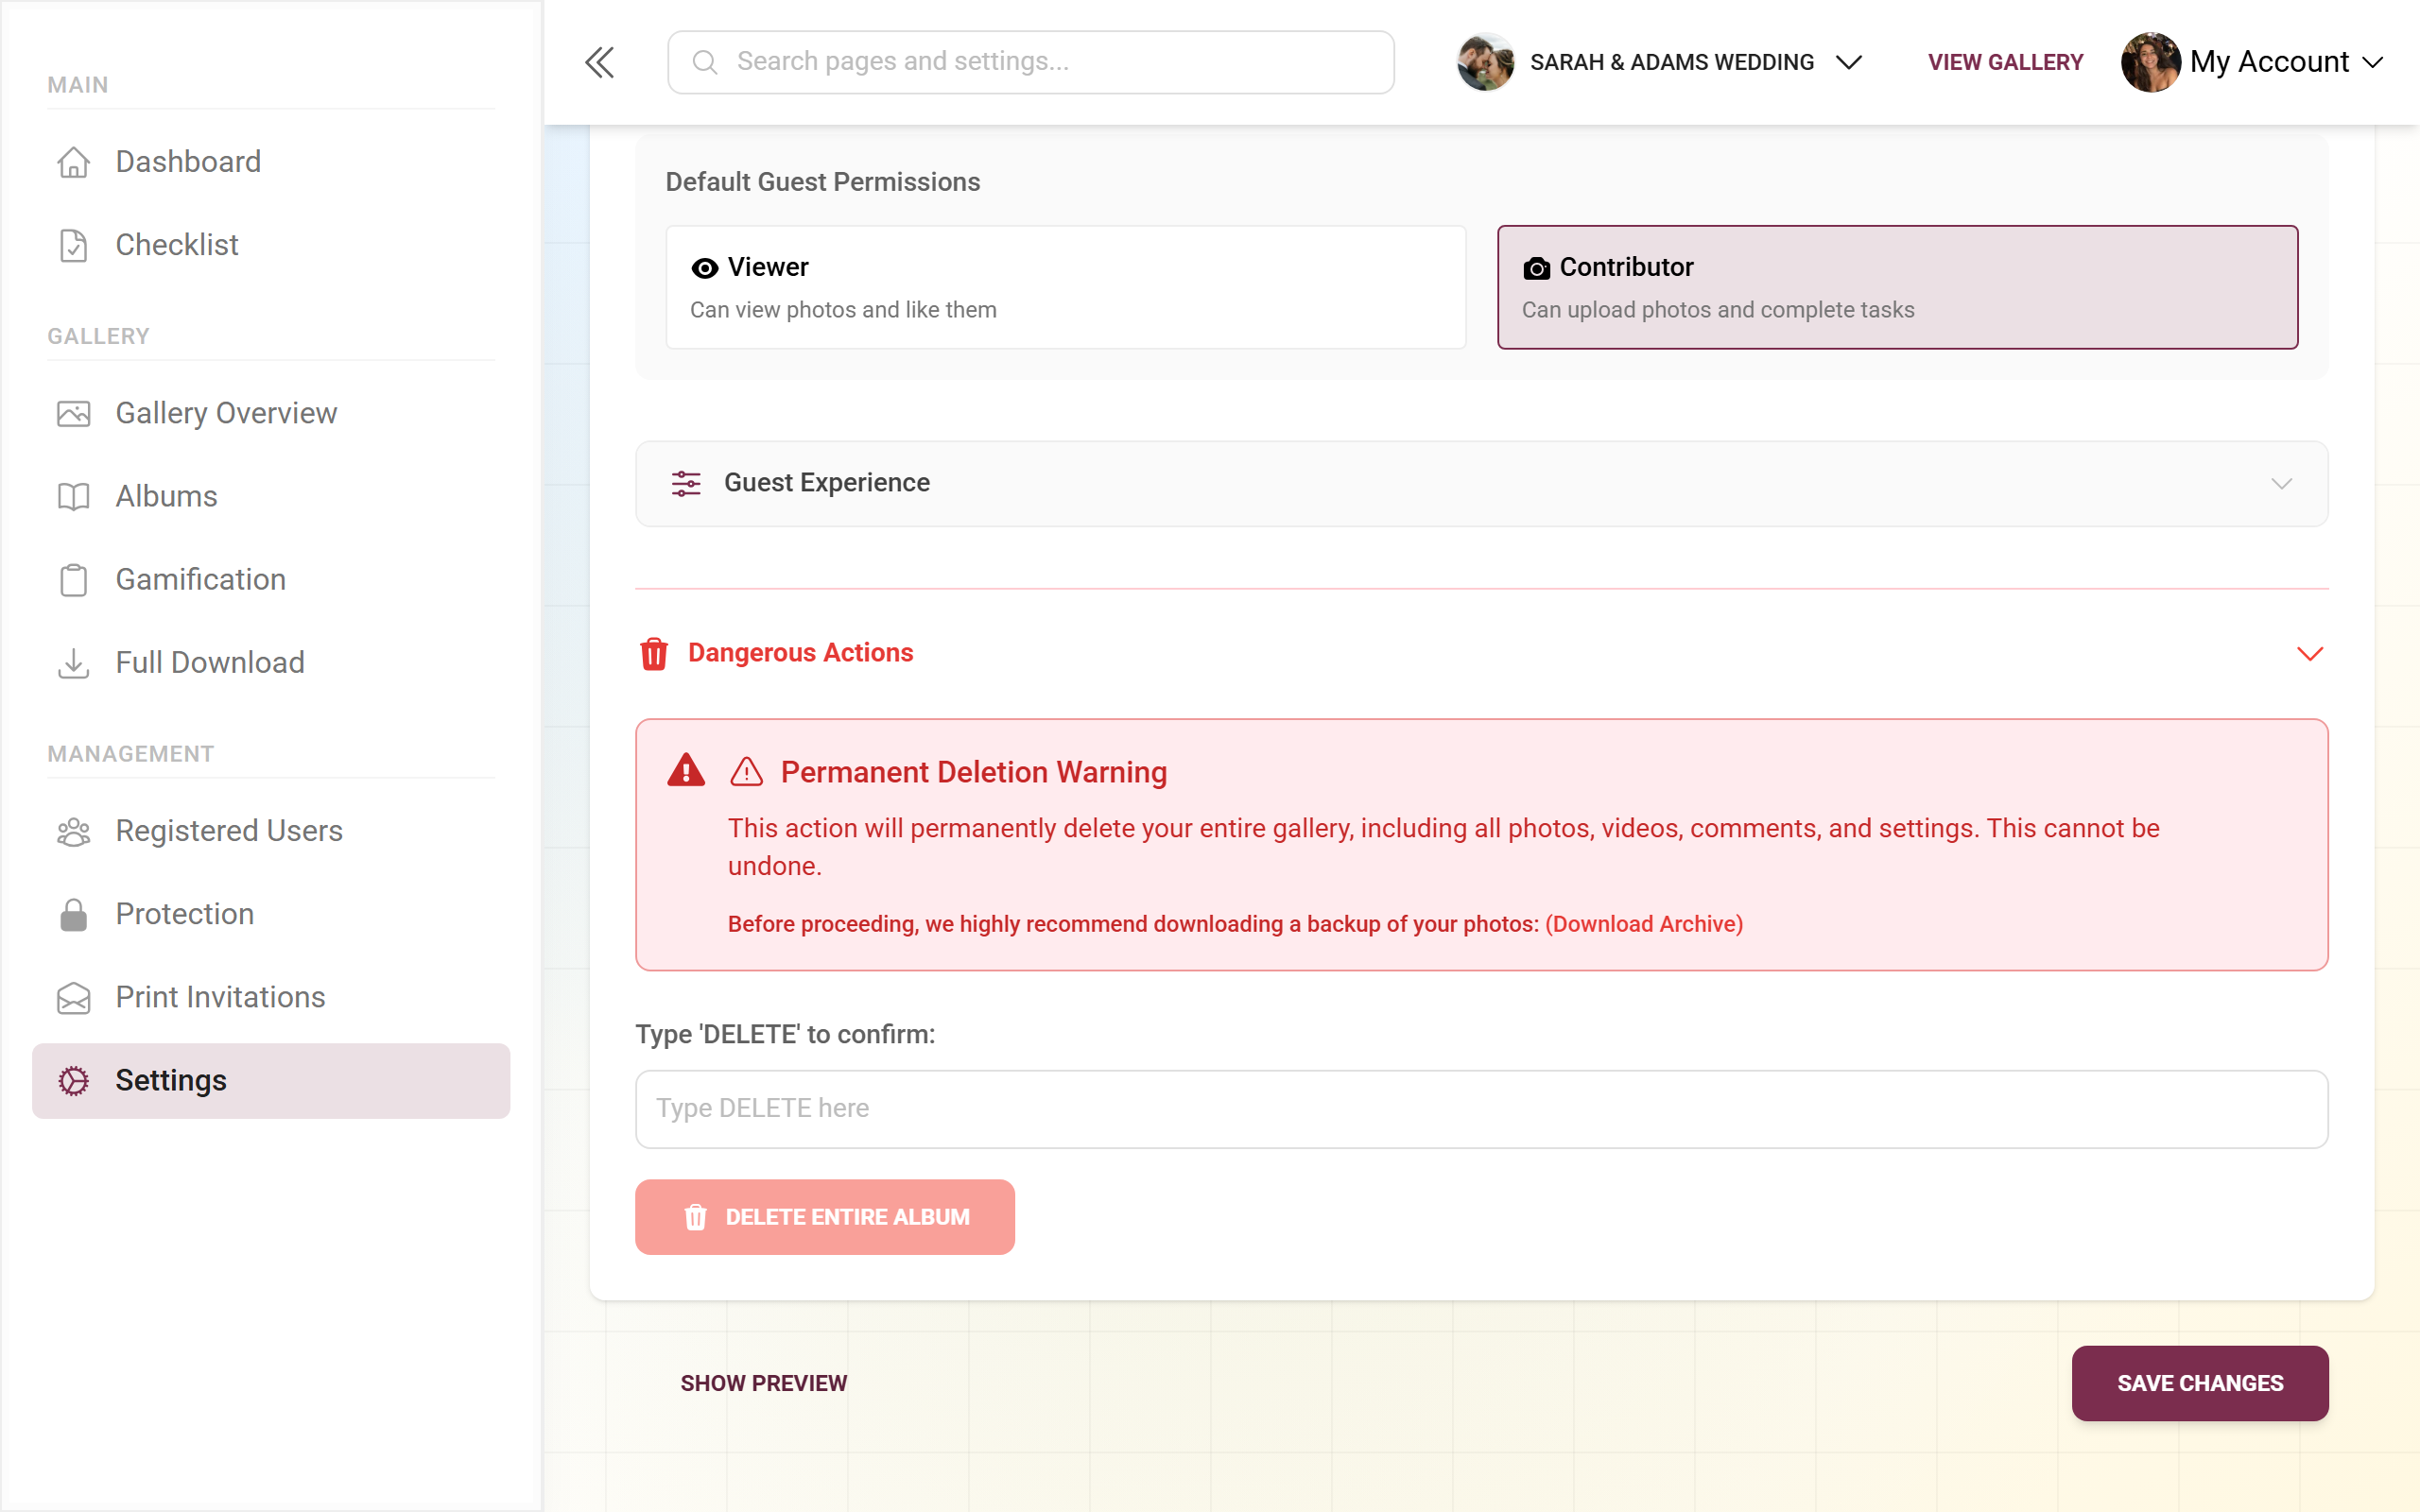Select Contributor guest permission option
Viewport: 2420px width, 1512px height.
click(x=1897, y=287)
